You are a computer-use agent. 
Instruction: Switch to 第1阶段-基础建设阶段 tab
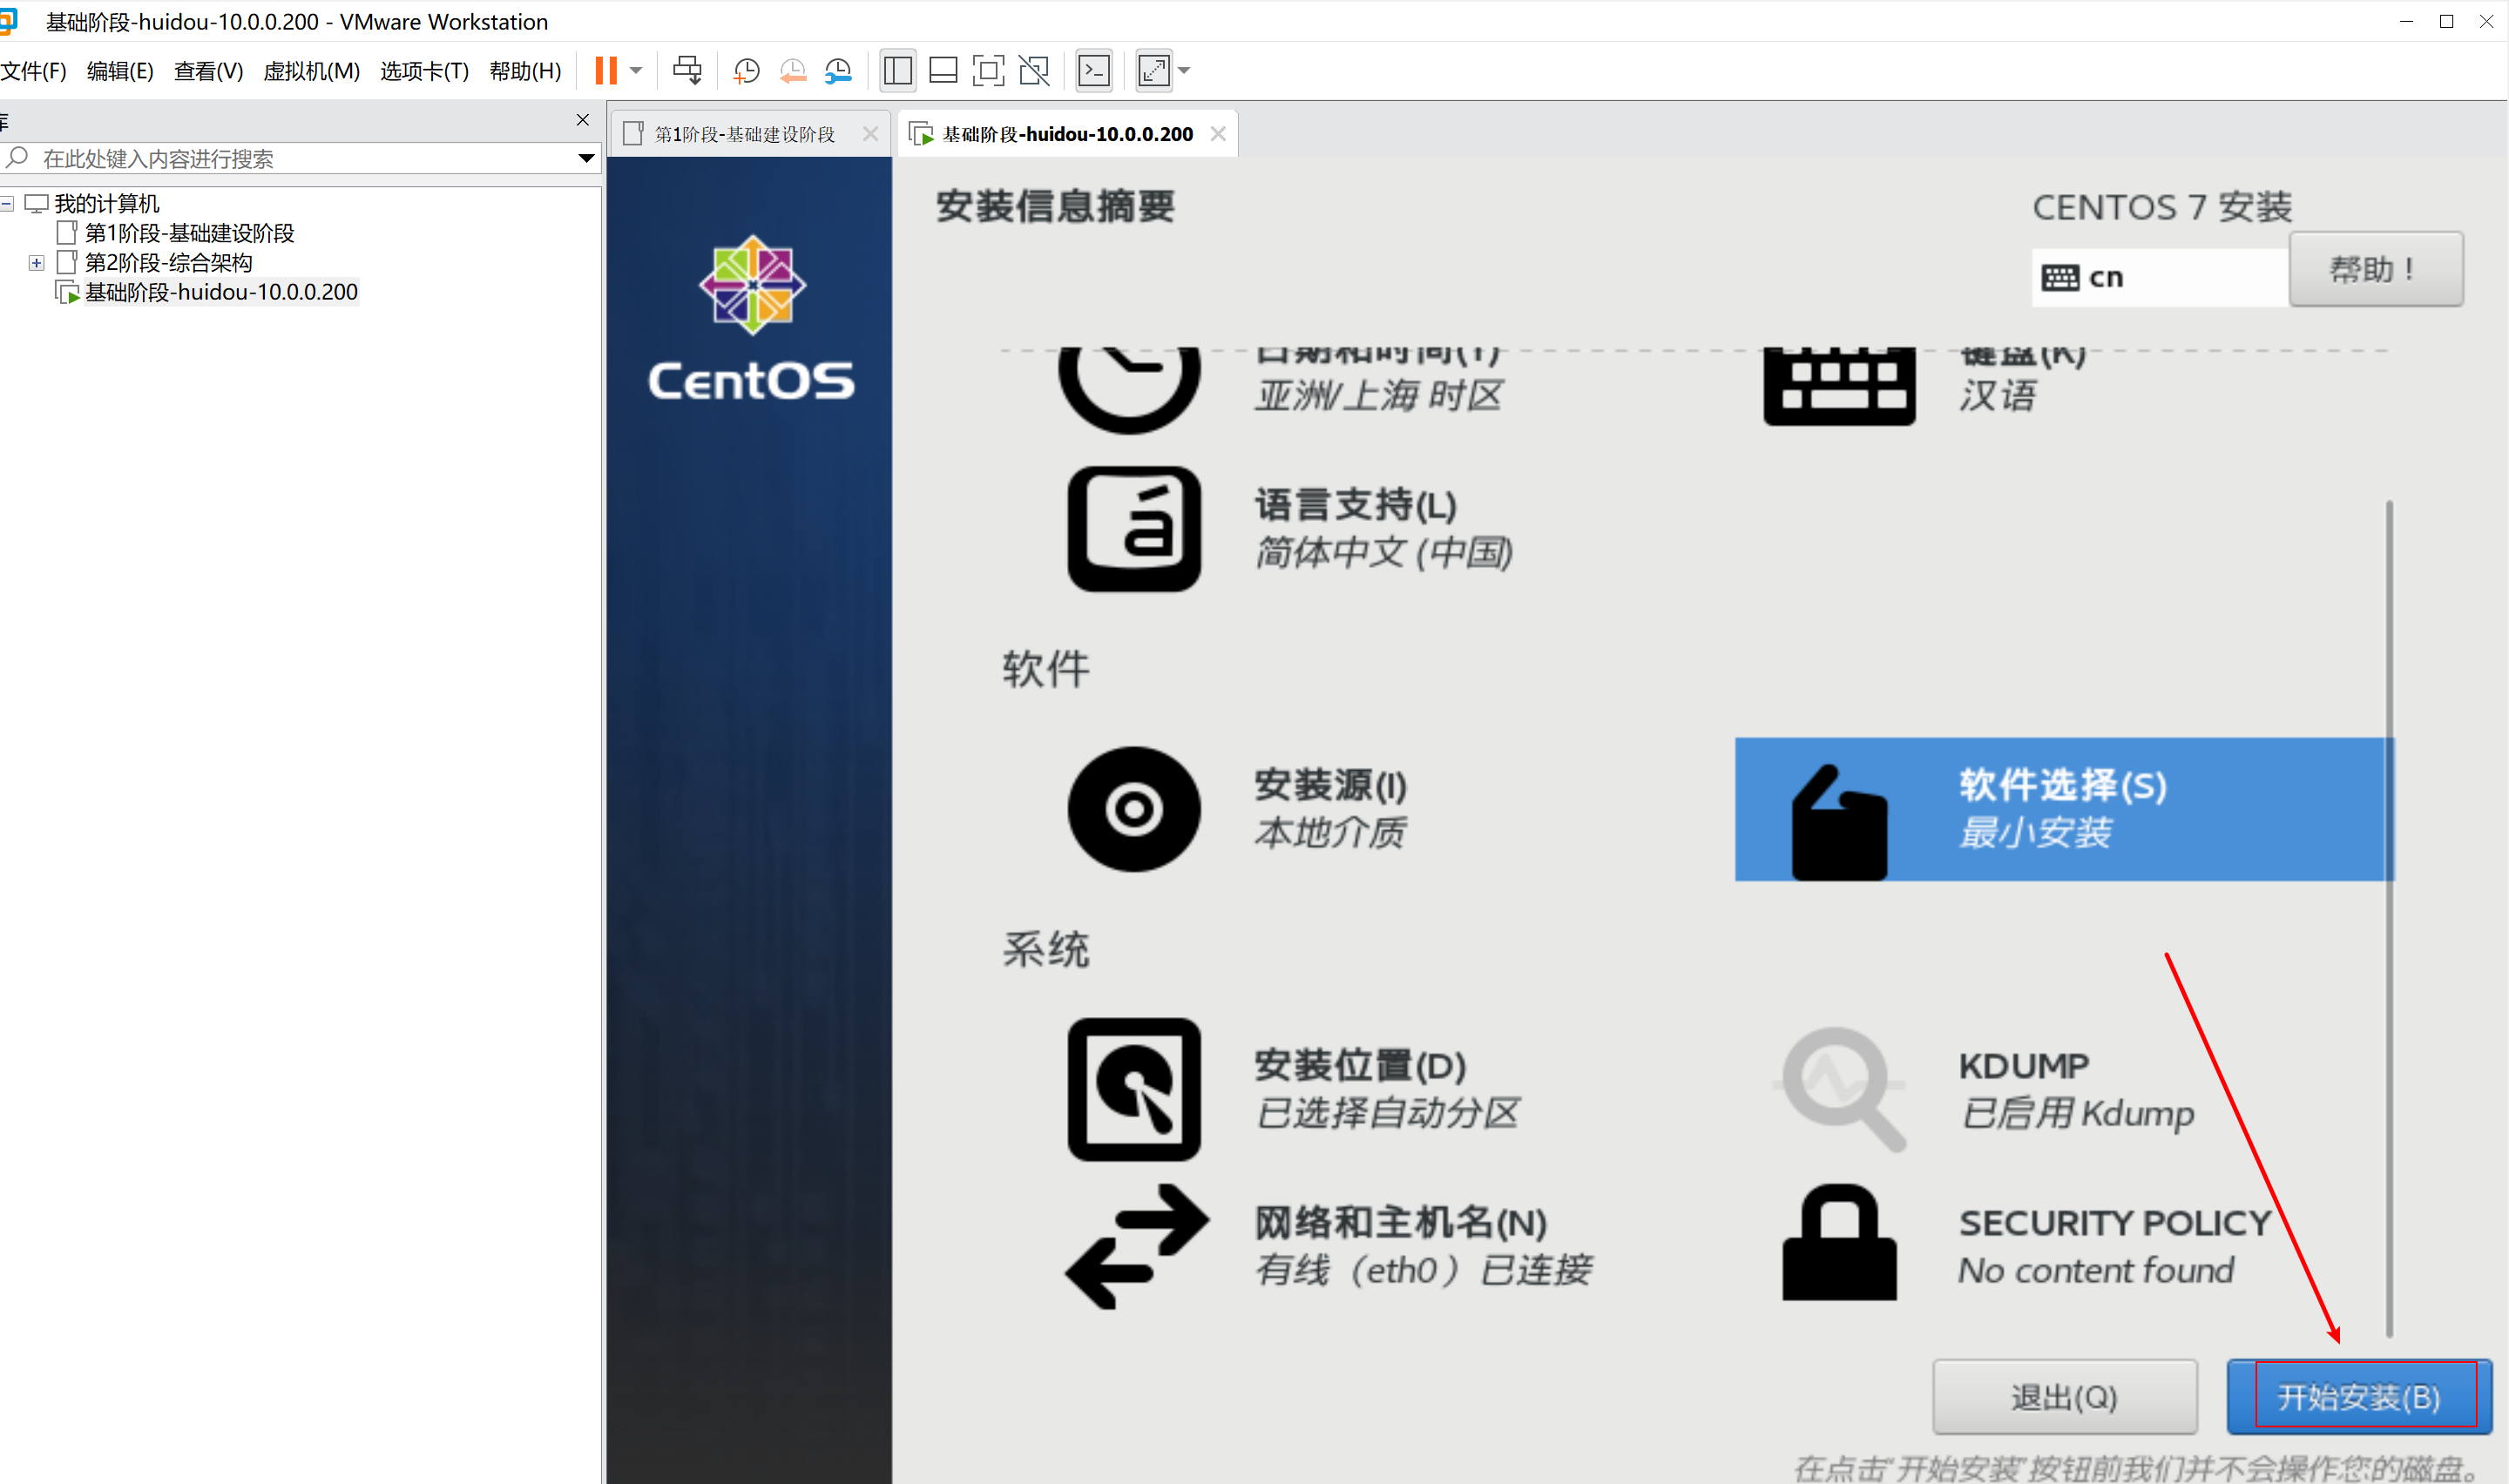744,134
